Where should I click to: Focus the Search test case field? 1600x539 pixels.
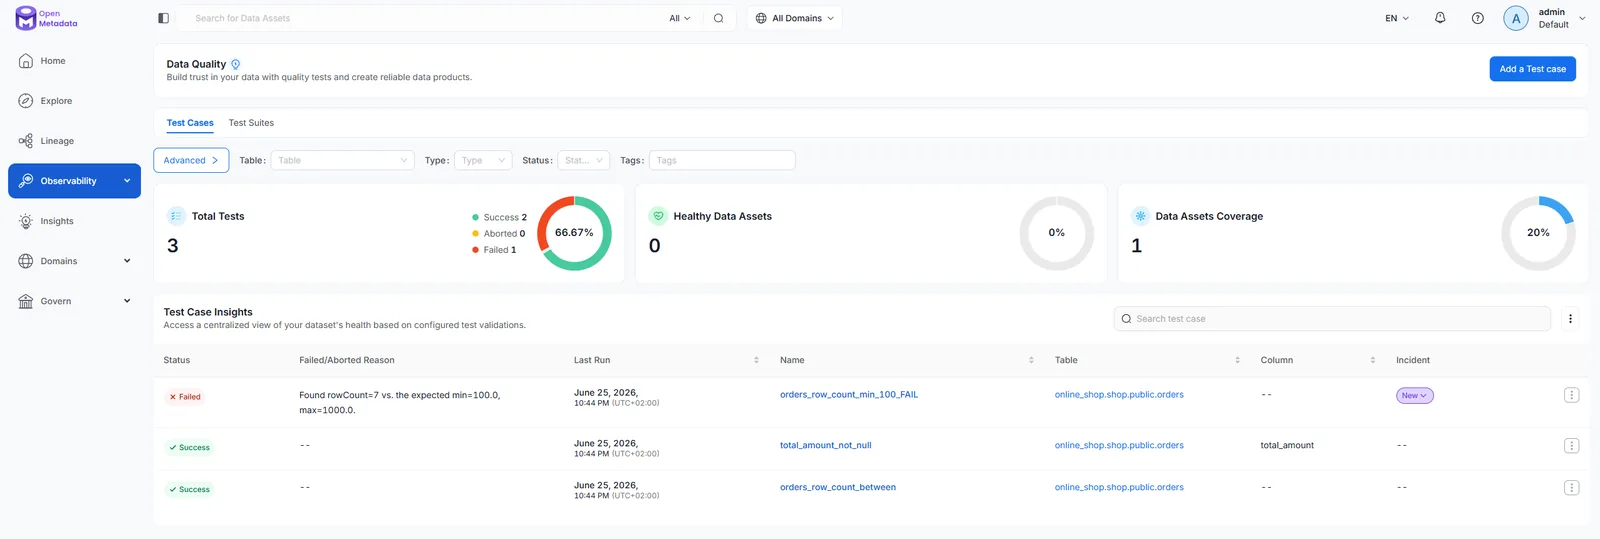pyautogui.click(x=1332, y=319)
